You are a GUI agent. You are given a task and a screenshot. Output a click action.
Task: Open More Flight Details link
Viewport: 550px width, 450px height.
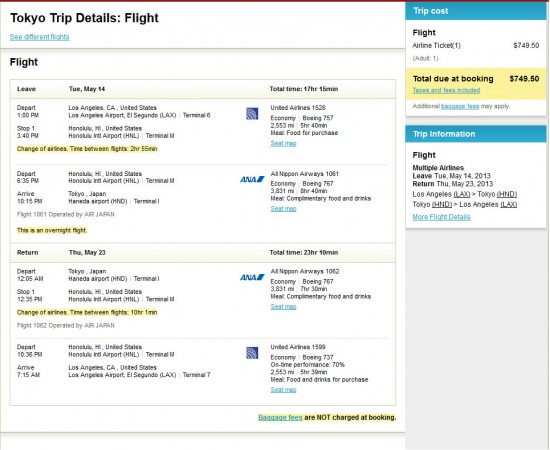pos(441,217)
